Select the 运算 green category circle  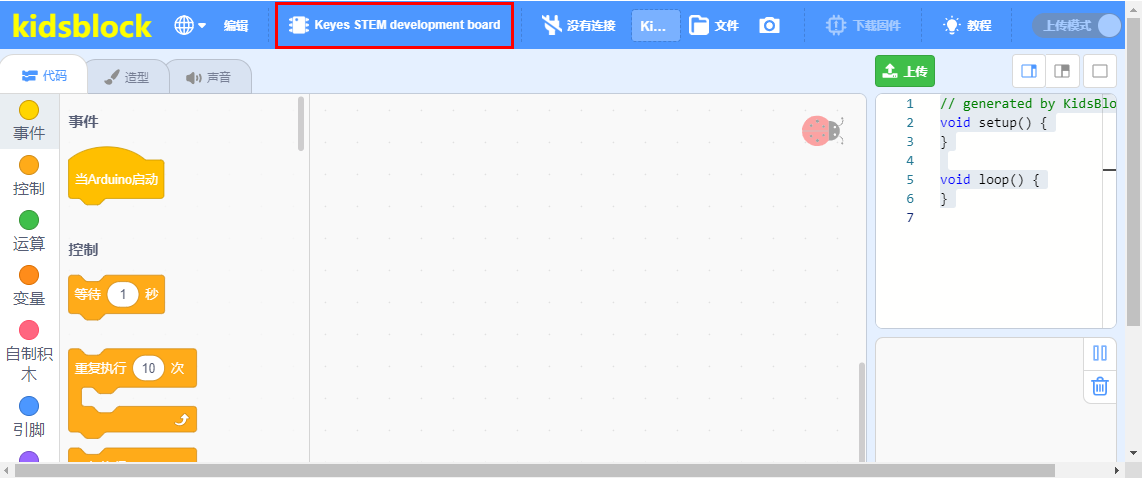pos(28,219)
